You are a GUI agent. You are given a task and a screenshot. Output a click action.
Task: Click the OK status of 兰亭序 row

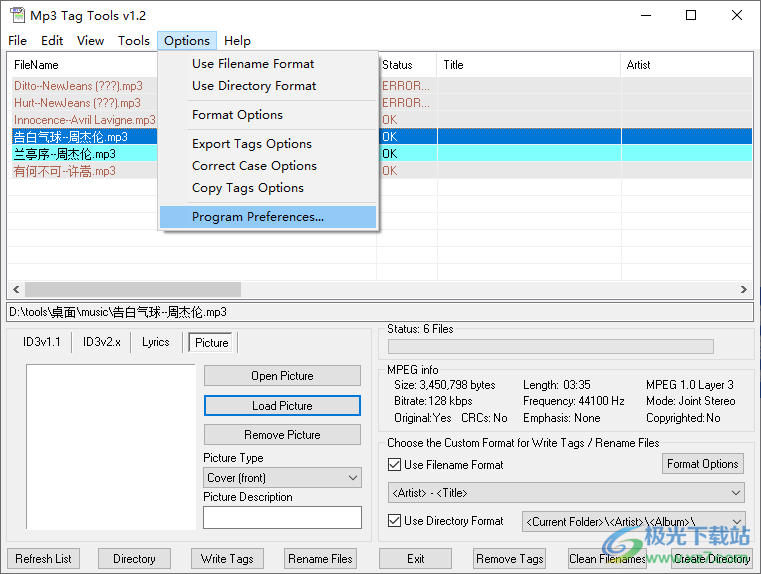[390, 154]
